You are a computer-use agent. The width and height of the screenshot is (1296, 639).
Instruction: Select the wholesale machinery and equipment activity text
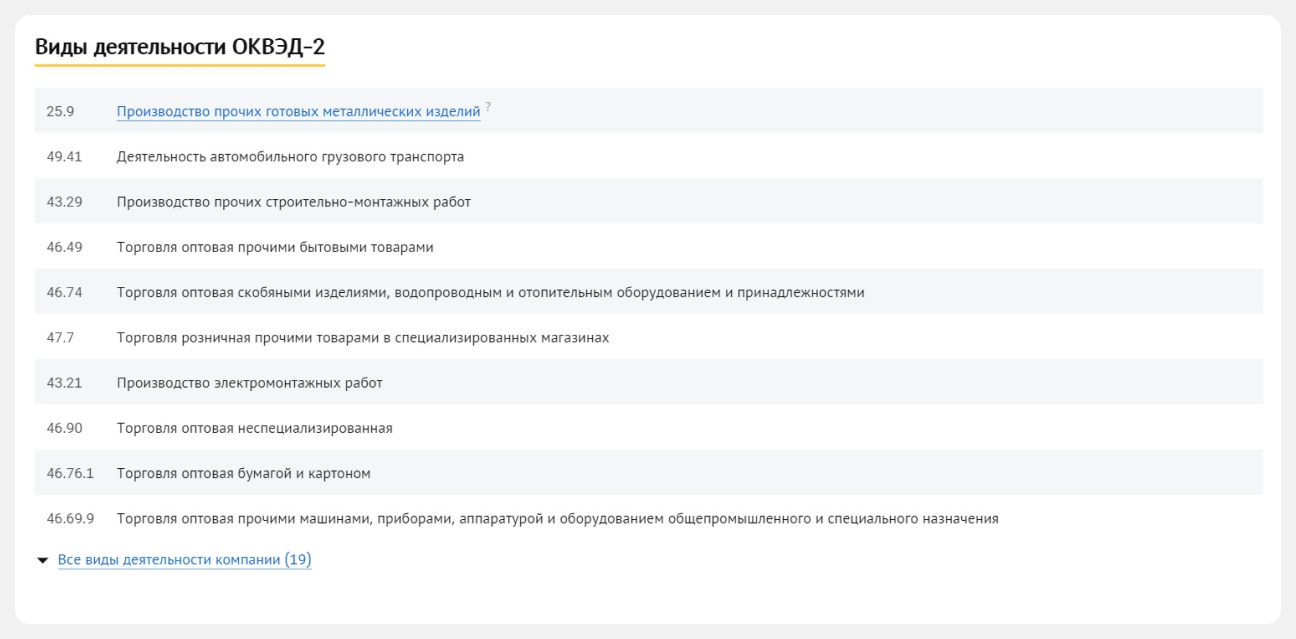click(557, 519)
